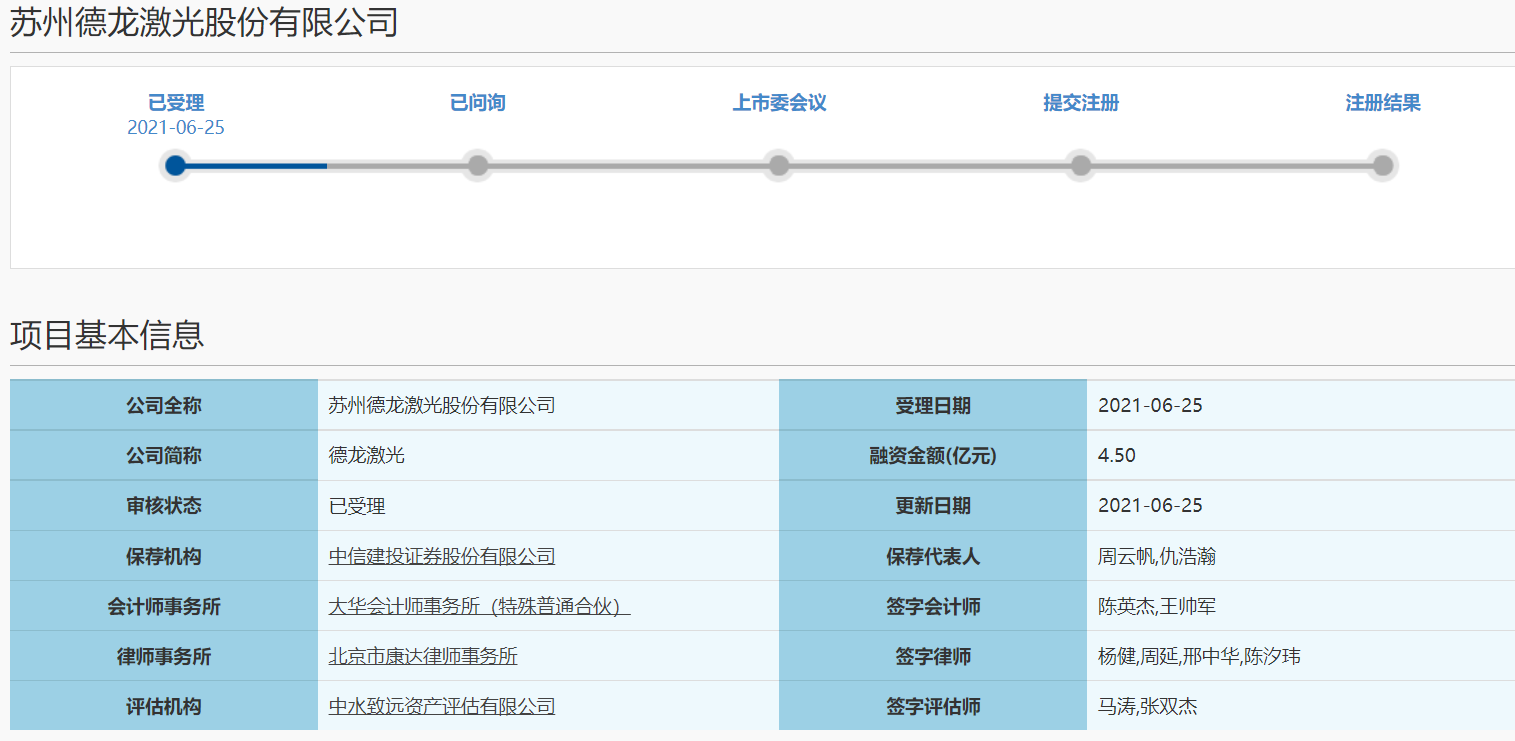Select the 已受理 stage label
Screen dimensions: 1515x741
pyautogui.click(x=176, y=103)
